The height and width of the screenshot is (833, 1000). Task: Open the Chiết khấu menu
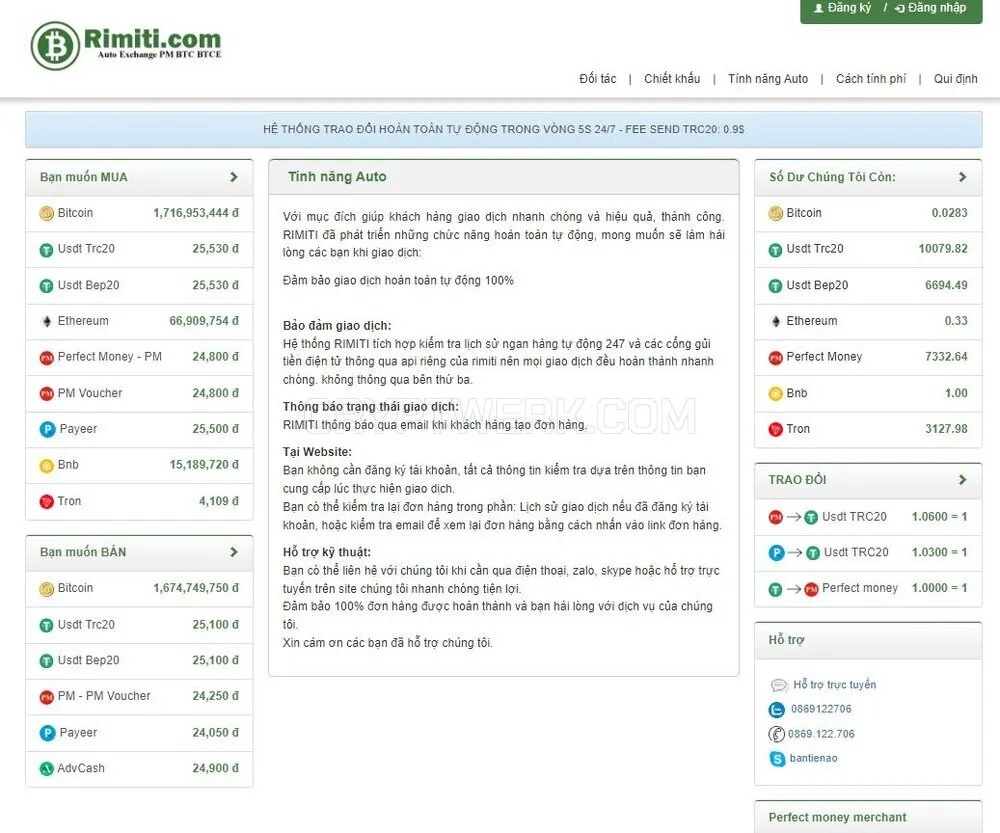pos(672,79)
